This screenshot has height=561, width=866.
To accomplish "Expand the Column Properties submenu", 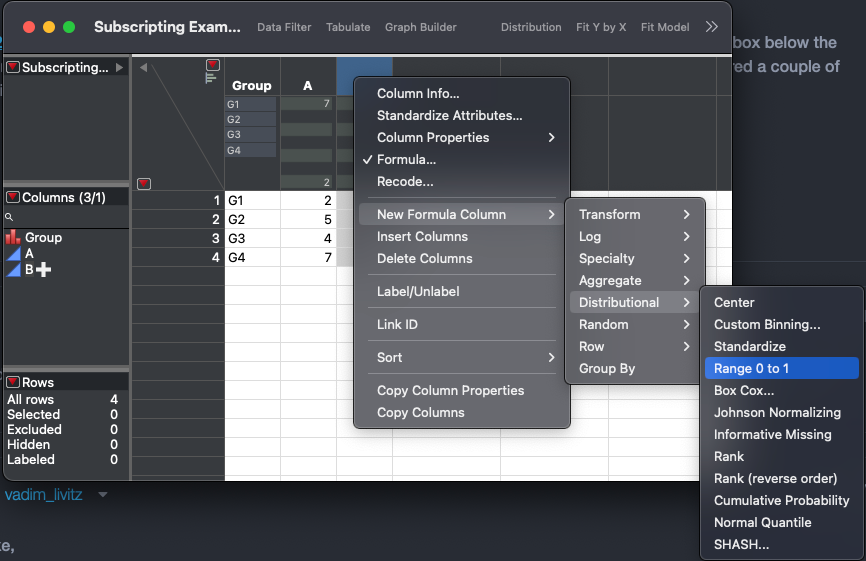I will (x=462, y=137).
